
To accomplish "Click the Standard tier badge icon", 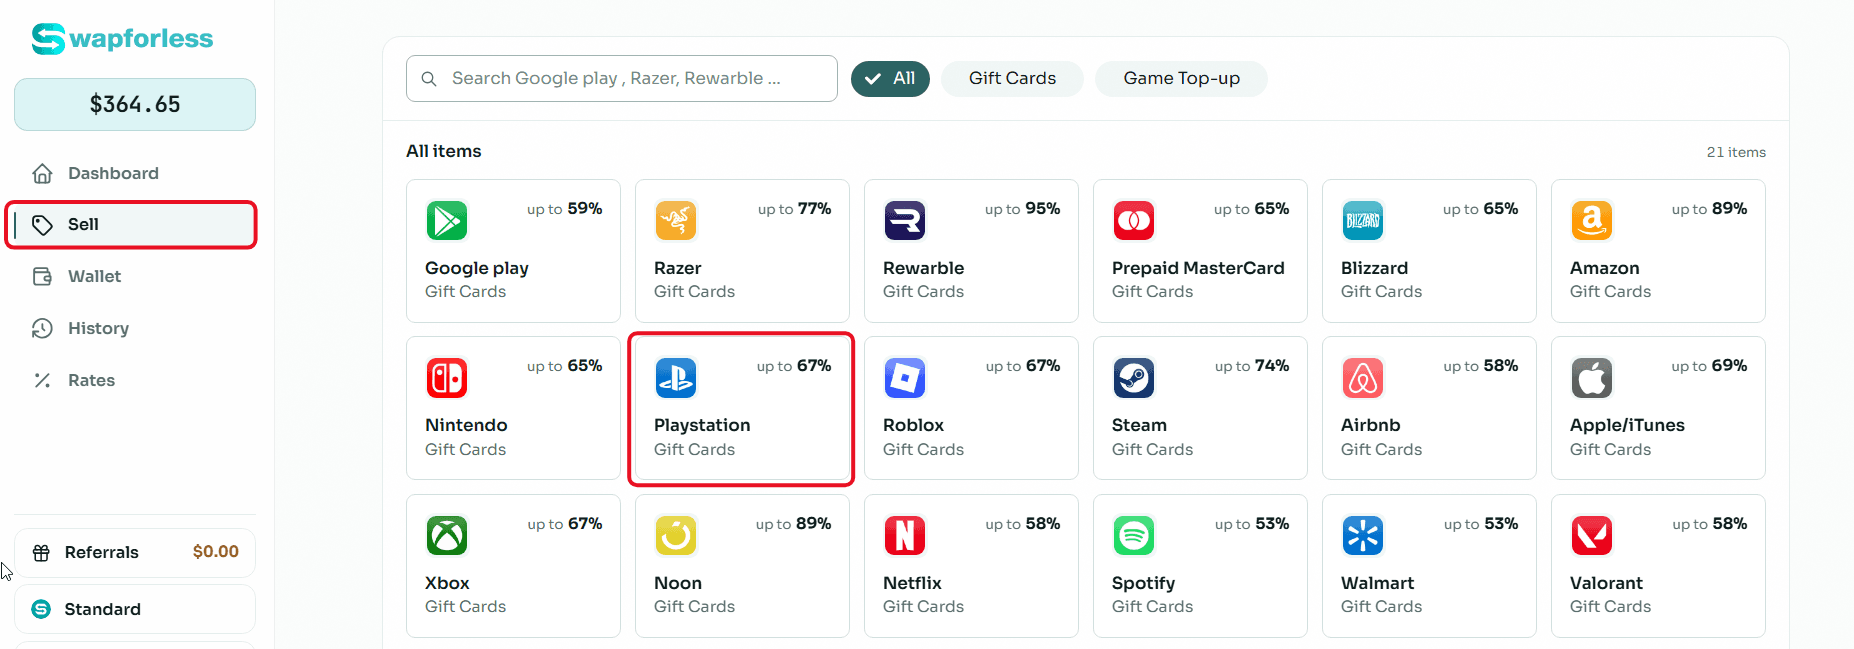I will [41, 609].
